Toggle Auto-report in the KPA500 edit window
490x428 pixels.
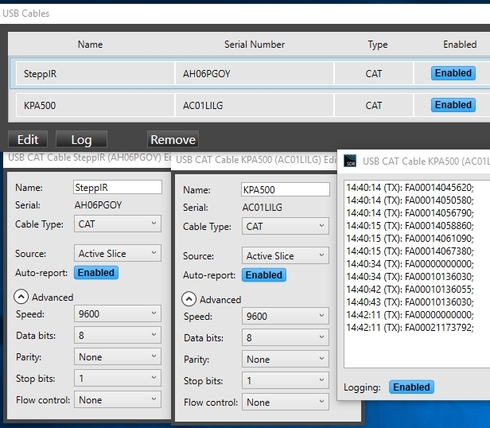[x=264, y=275]
